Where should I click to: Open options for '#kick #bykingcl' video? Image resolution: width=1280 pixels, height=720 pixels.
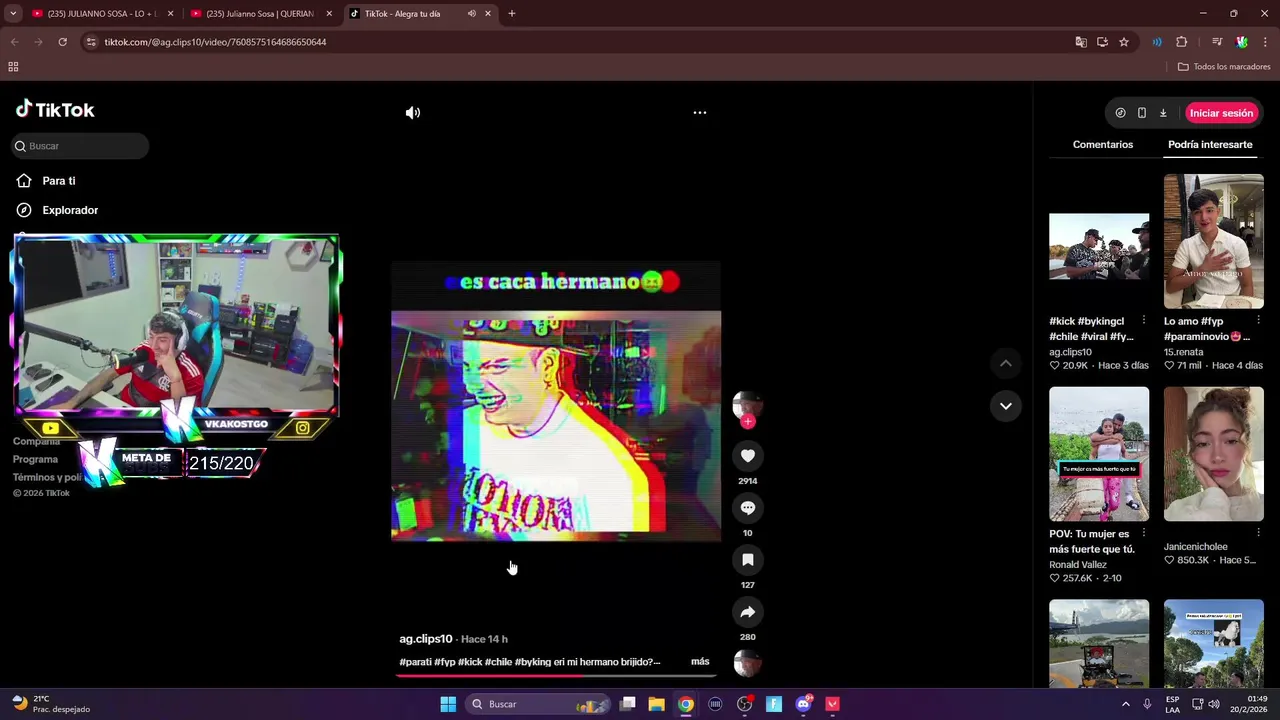1144,321
